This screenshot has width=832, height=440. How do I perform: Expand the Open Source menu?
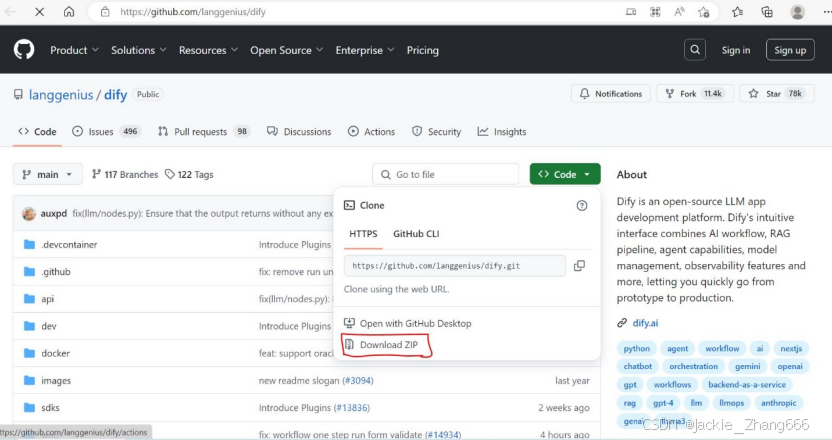point(287,50)
